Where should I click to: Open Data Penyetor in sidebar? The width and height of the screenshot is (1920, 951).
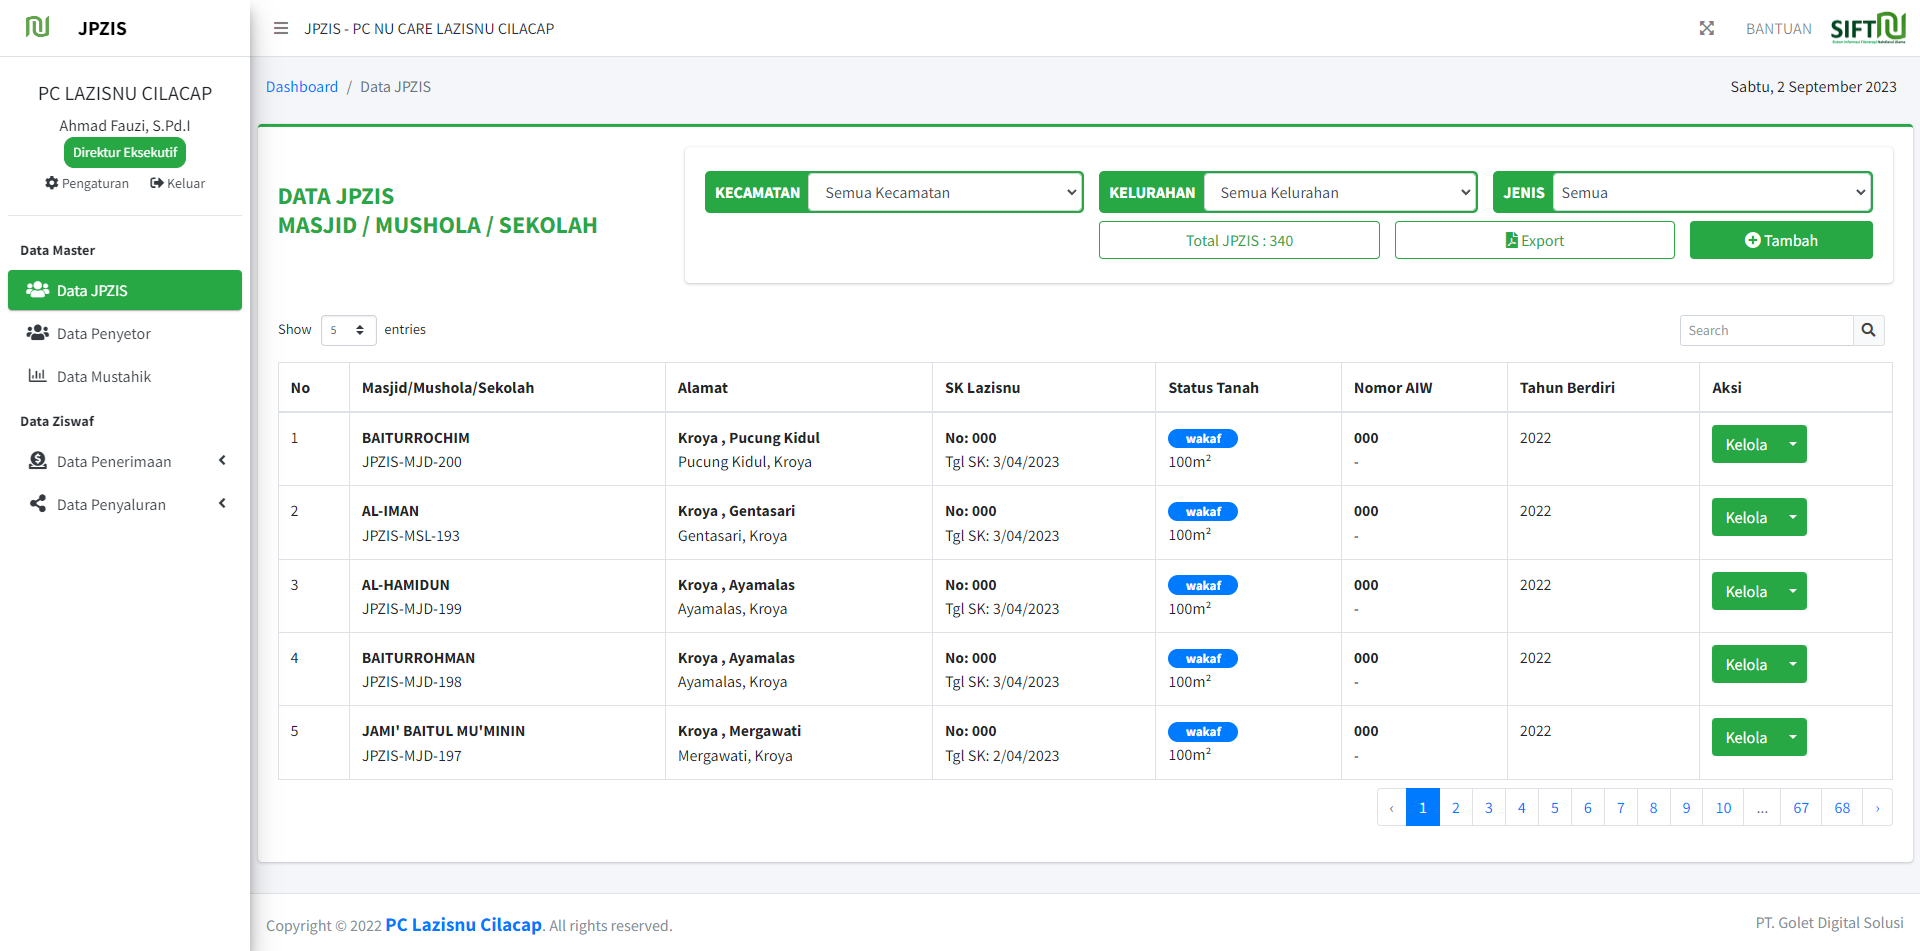click(x=104, y=334)
